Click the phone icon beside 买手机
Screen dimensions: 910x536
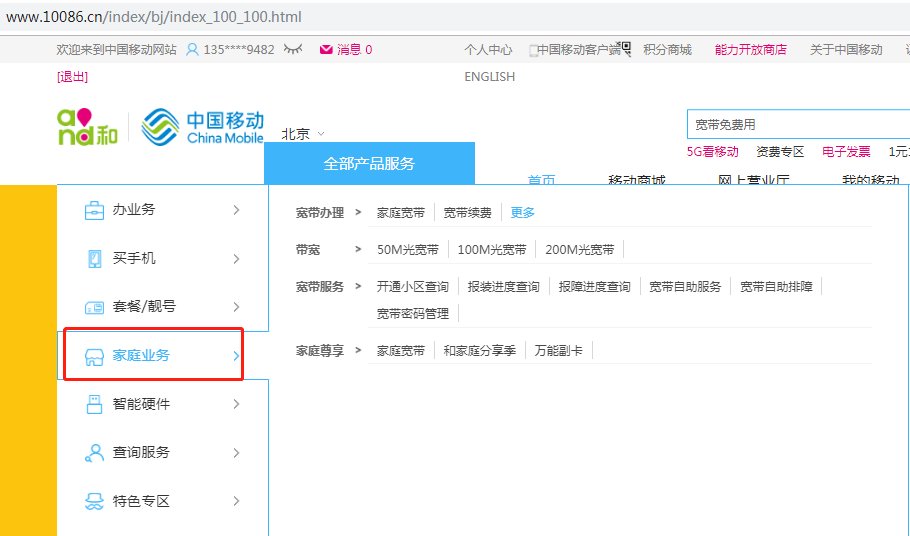pos(94,259)
